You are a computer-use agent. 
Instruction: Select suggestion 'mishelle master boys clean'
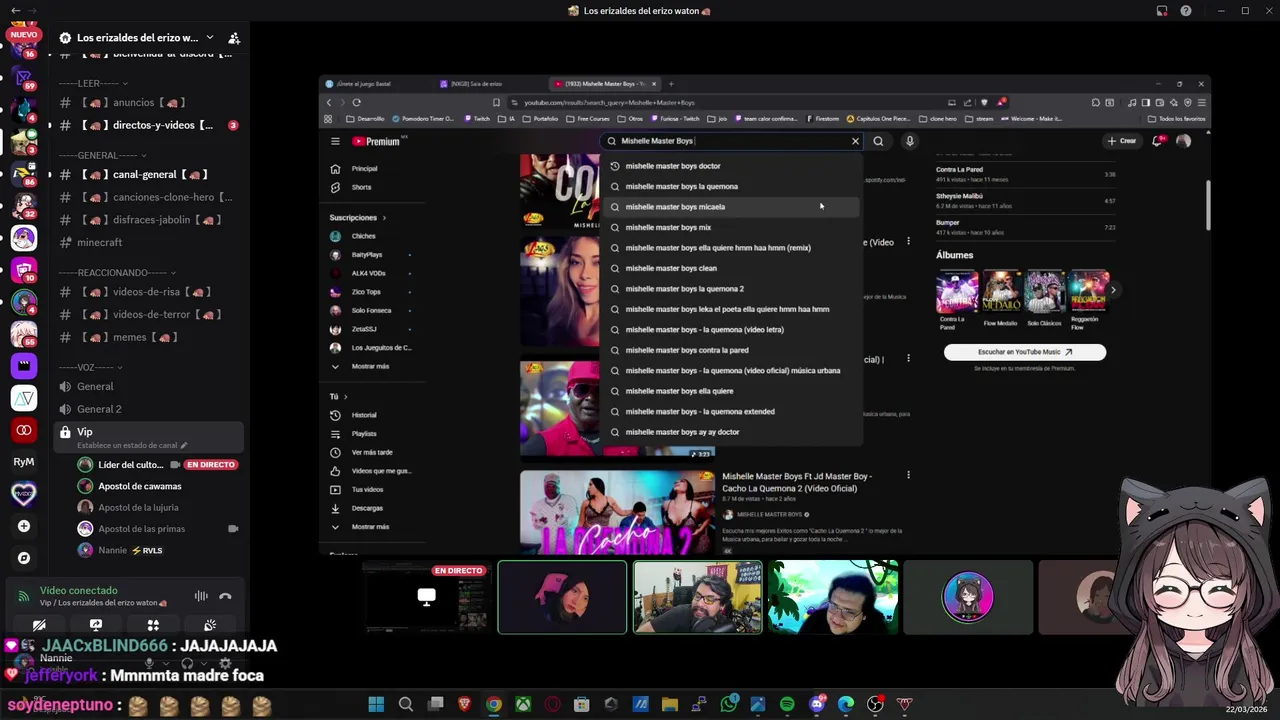pyautogui.click(x=731, y=268)
